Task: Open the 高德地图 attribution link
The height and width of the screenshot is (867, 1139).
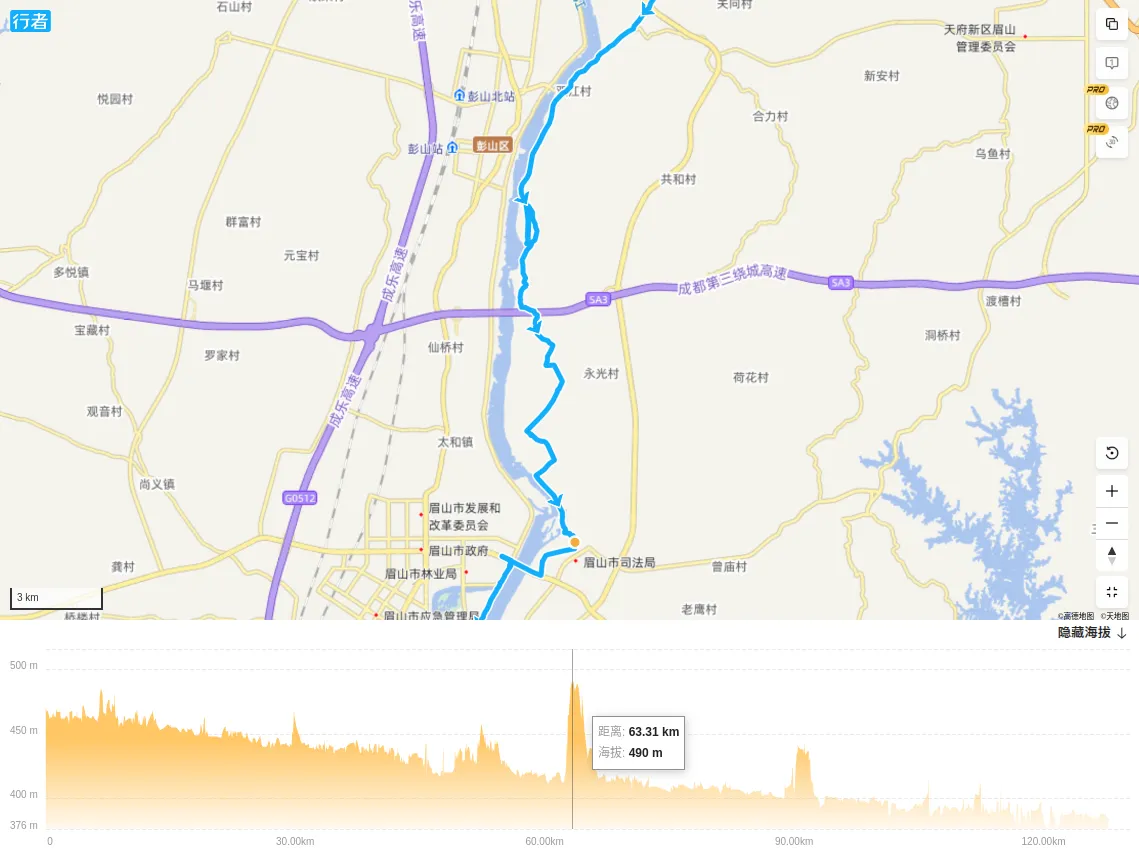Action: click(x=1076, y=616)
